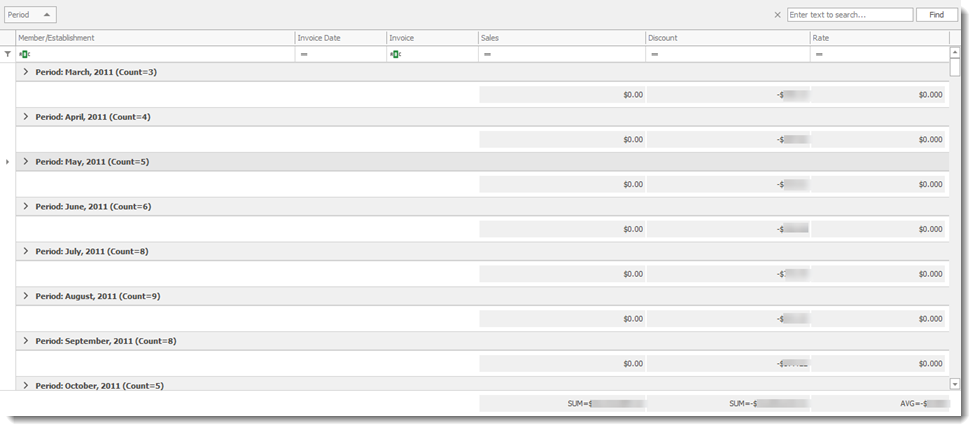Click the Period group-by sort chip
The height and width of the screenshot is (431, 976).
30,15
